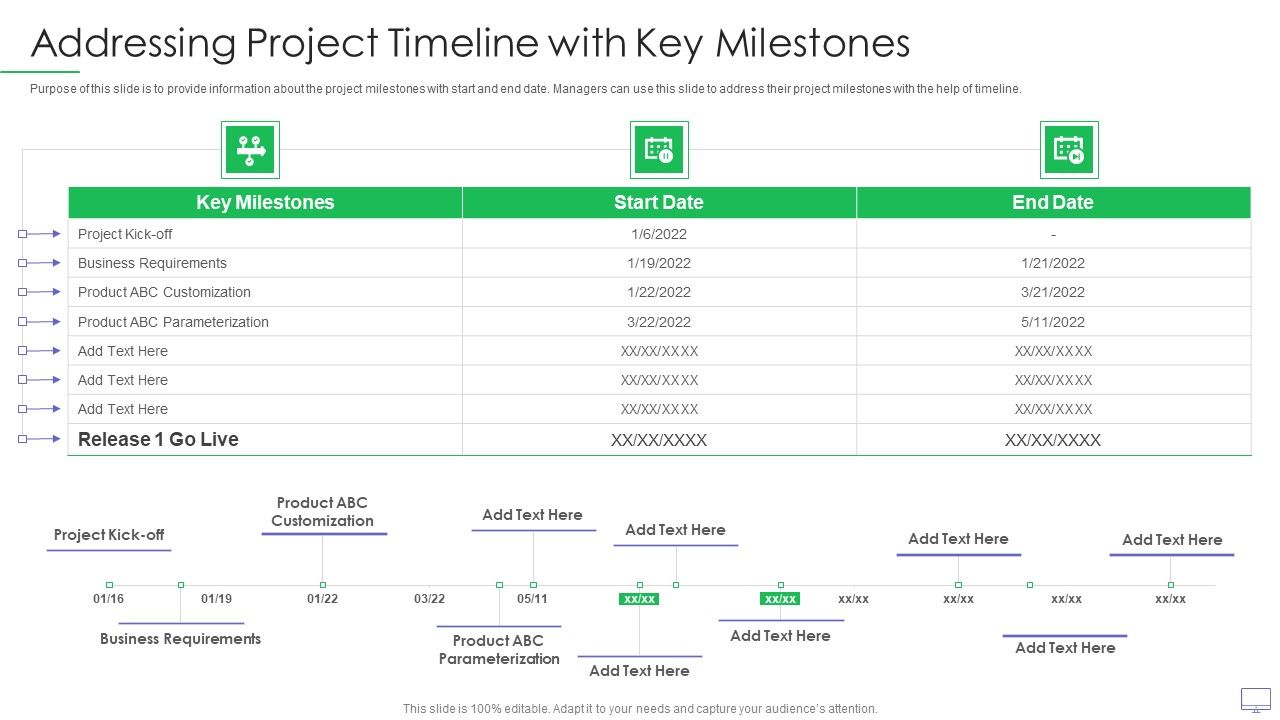Click the 5/11/2022 end date cell

click(1053, 322)
